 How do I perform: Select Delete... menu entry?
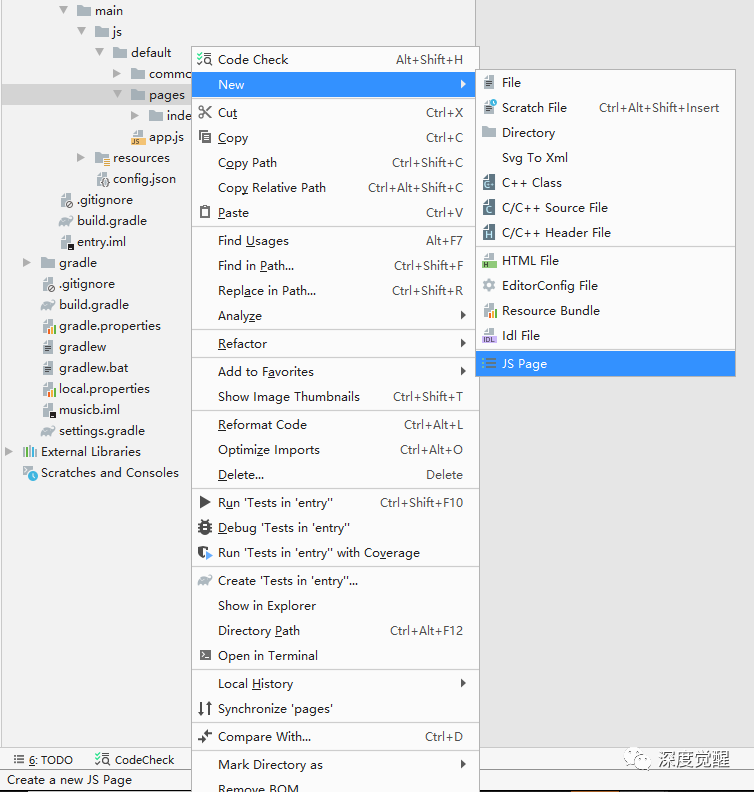click(x=335, y=474)
